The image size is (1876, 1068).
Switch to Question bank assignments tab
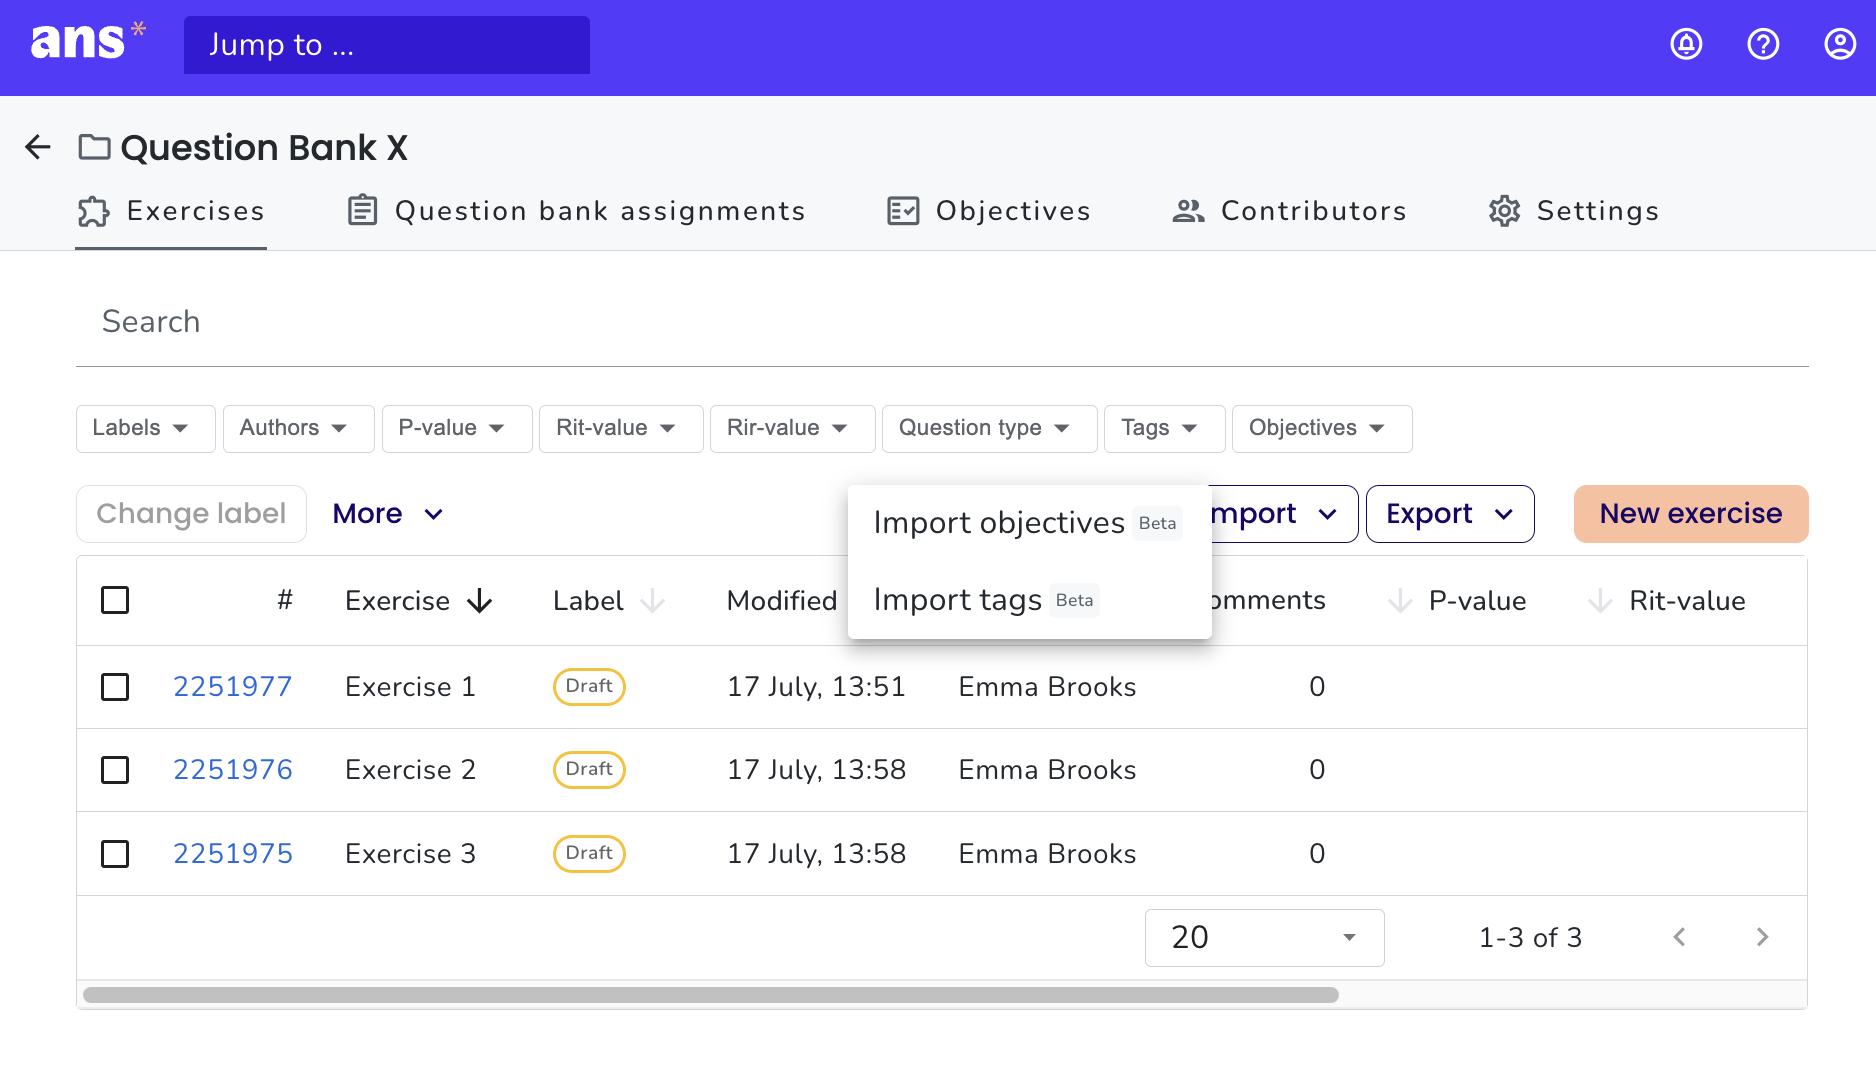click(x=576, y=211)
